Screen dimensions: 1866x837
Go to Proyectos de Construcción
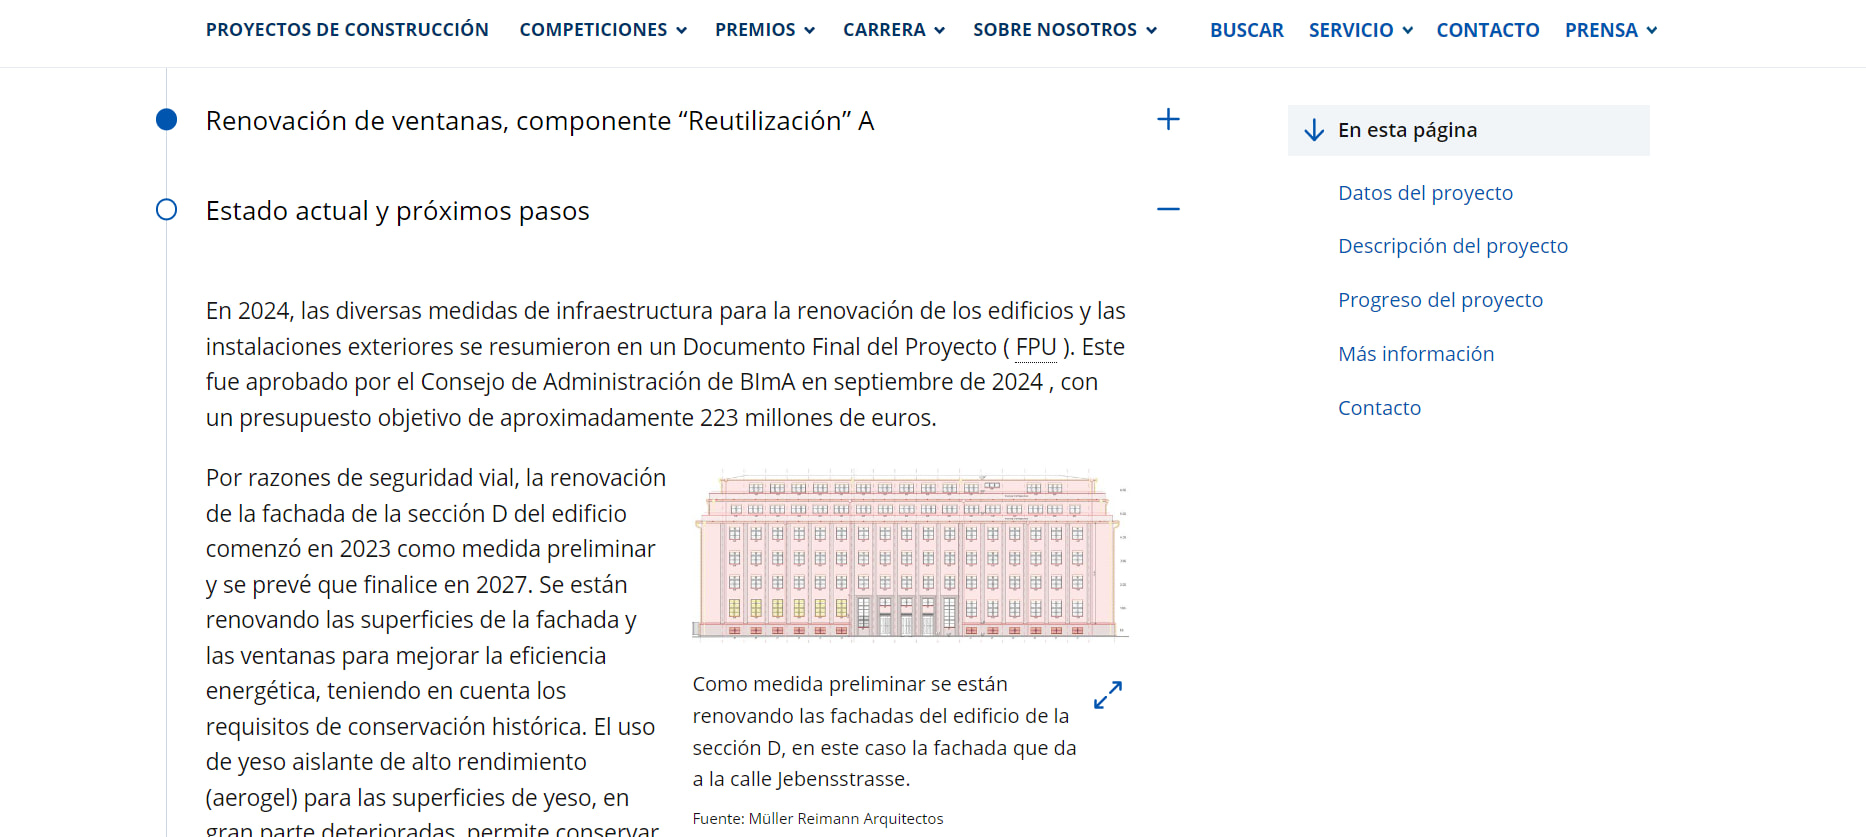[x=347, y=30]
